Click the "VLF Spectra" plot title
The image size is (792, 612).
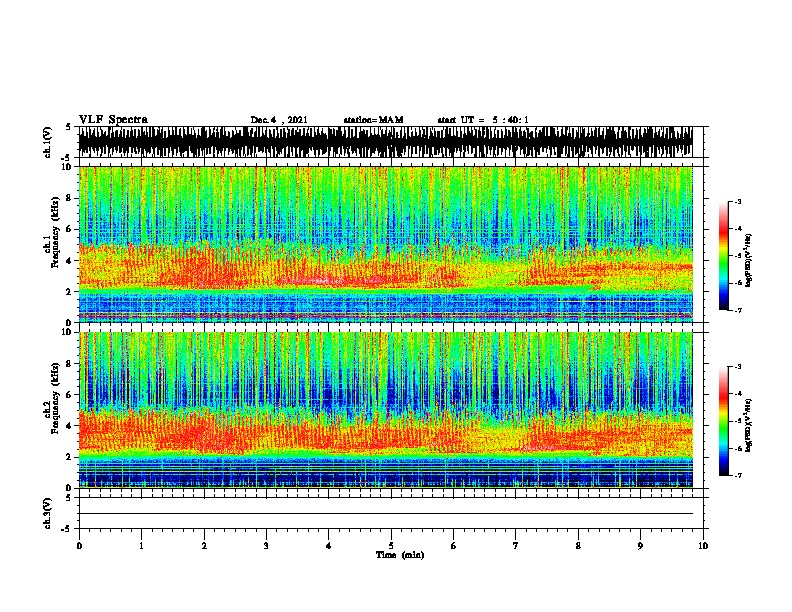[113, 120]
